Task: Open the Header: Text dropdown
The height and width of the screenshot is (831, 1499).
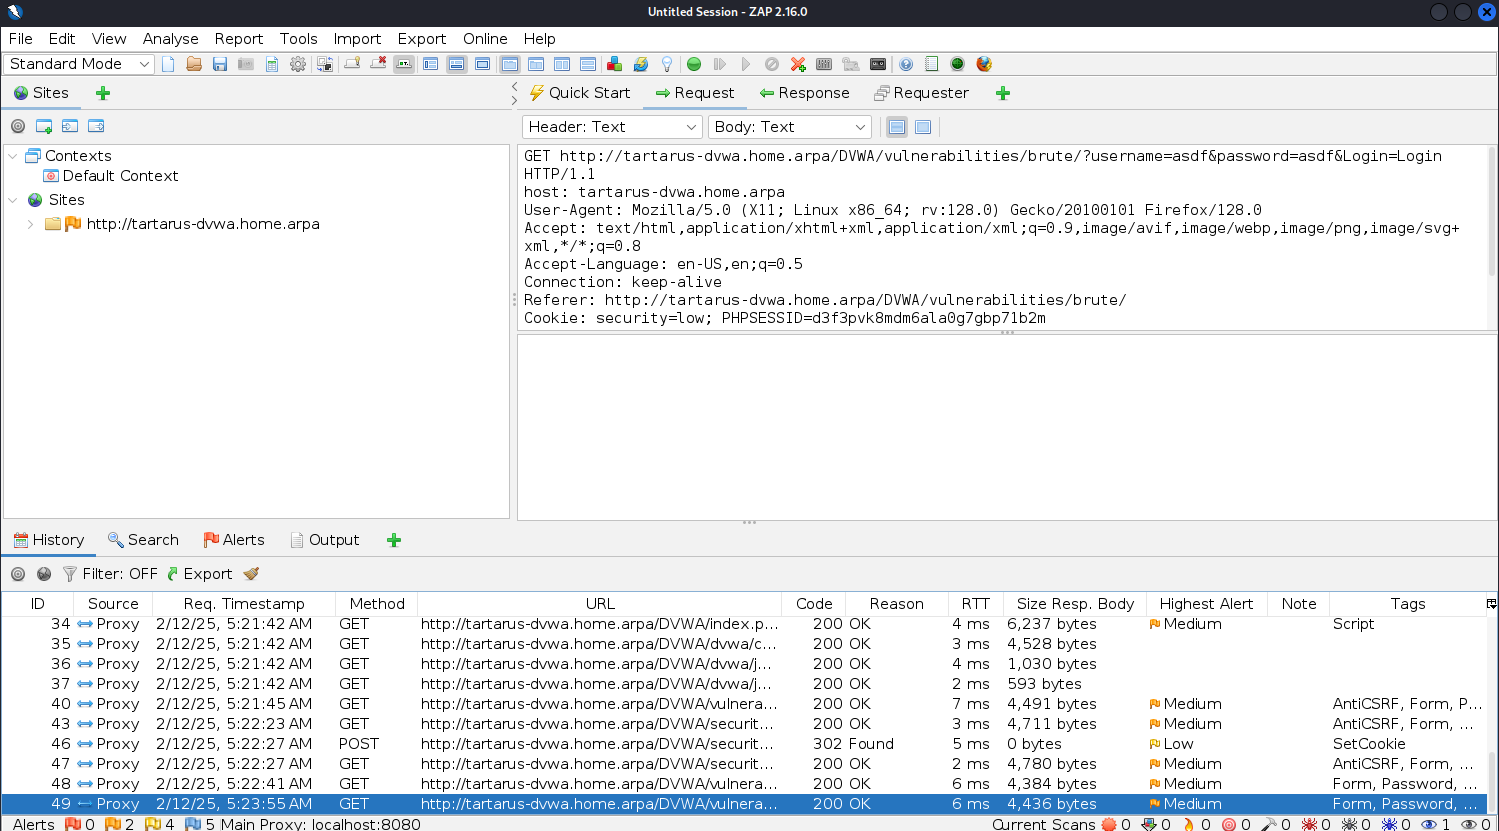Action: coord(611,127)
